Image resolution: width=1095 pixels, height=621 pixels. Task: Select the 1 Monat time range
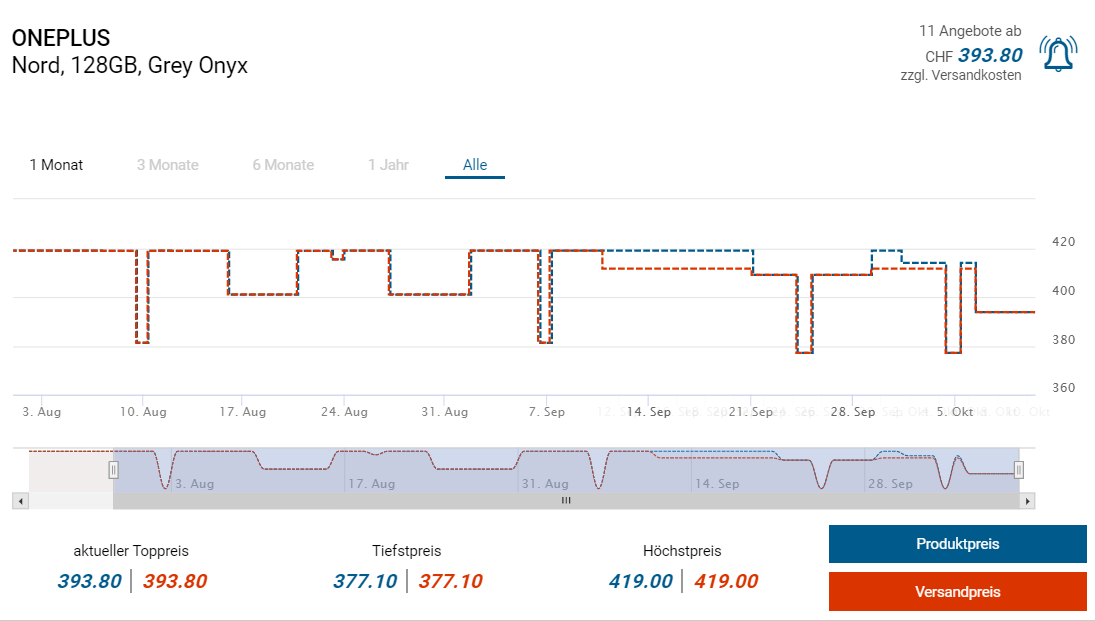[57, 165]
